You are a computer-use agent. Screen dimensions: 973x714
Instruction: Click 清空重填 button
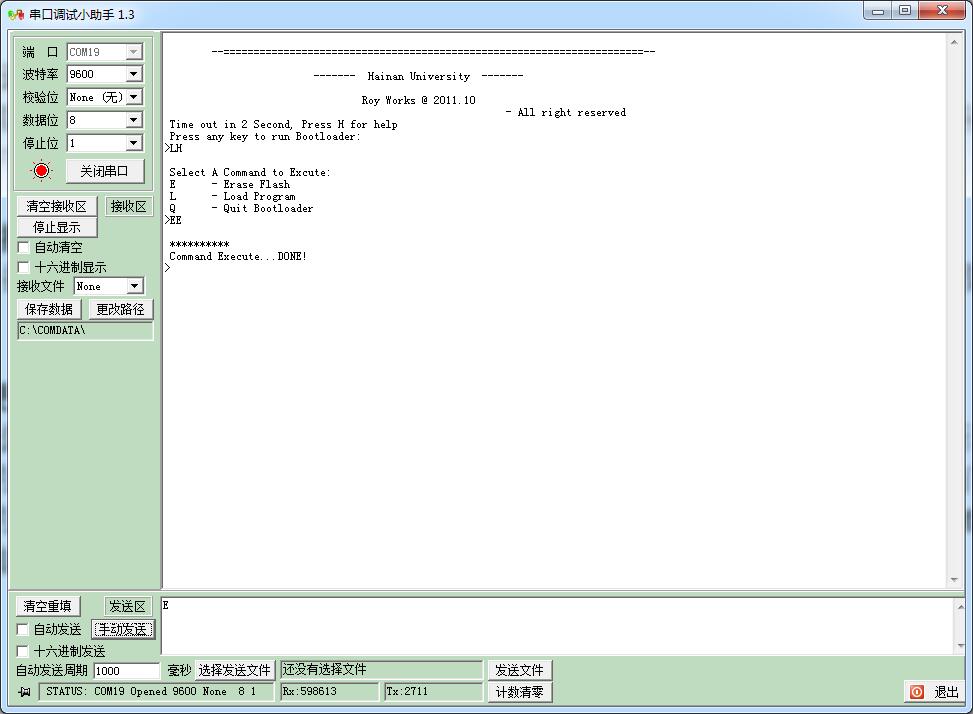coord(48,606)
